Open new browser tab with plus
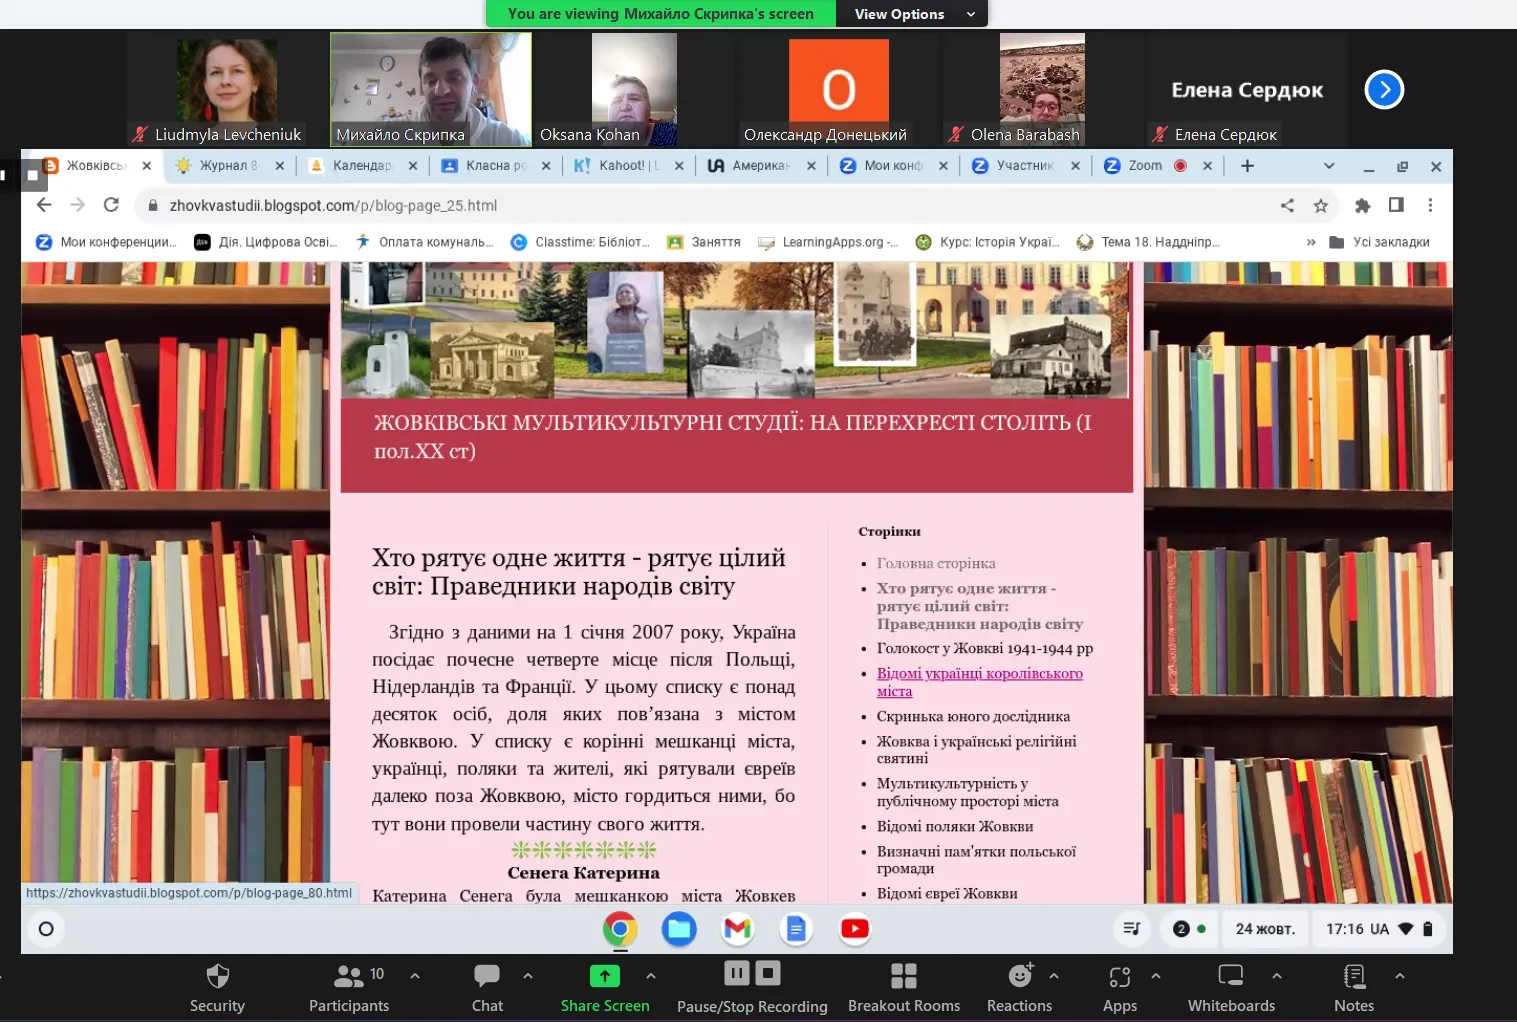1517x1022 pixels. [x=1247, y=166]
